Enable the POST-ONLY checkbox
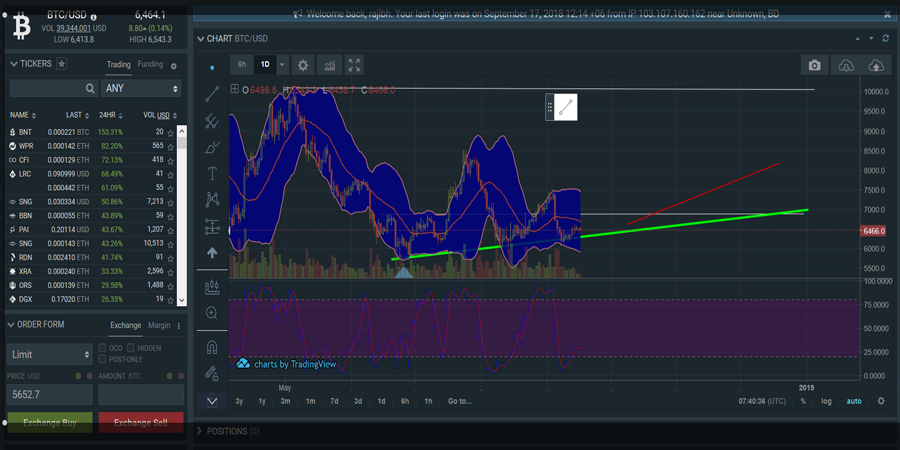The image size is (900, 450). pyautogui.click(x=102, y=359)
